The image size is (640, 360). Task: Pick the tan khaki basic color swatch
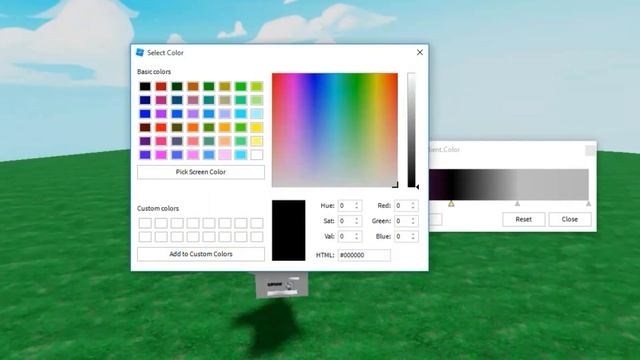[x=225, y=100]
